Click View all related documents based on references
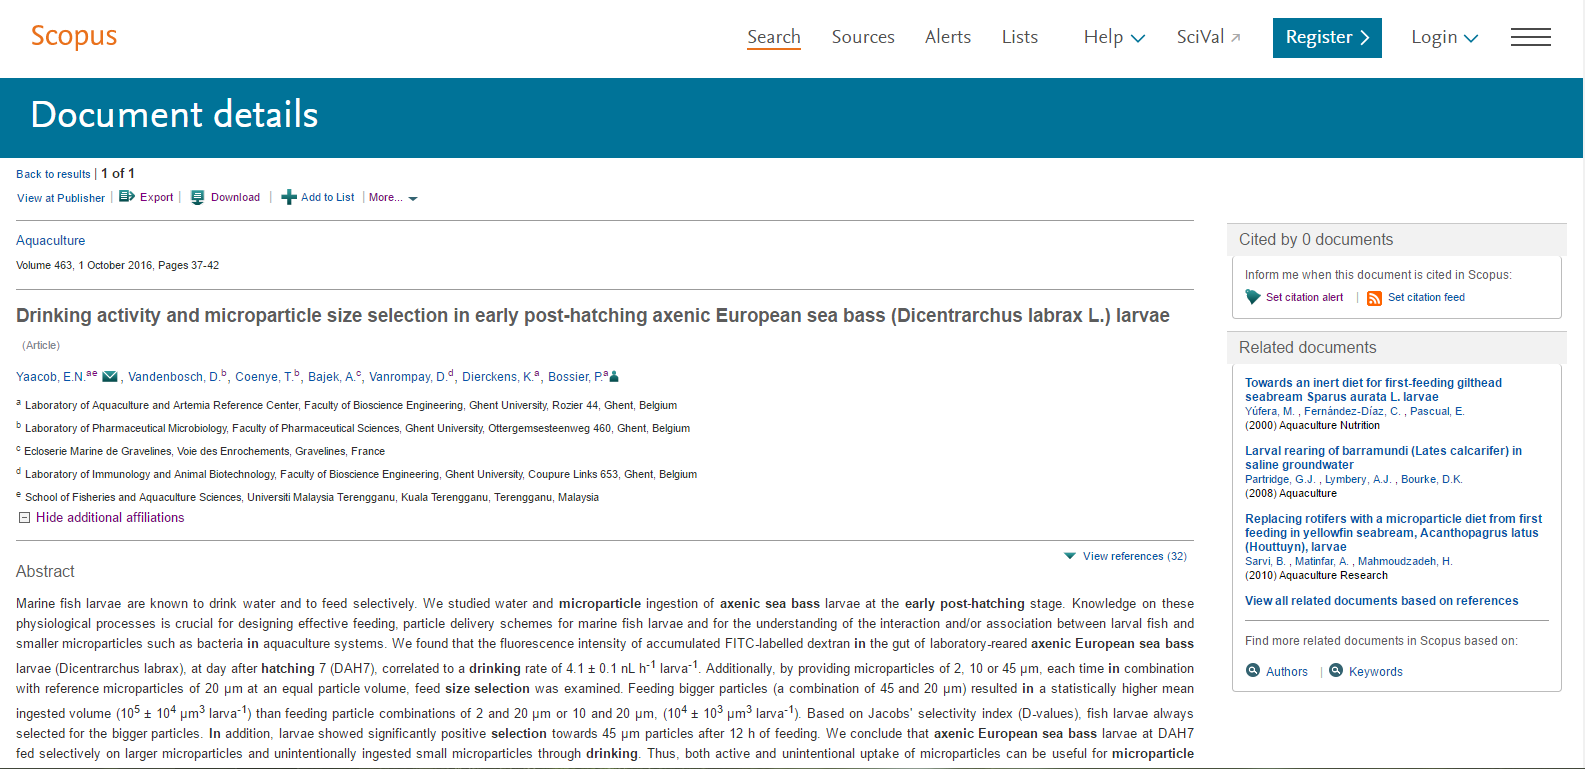Viewport: 1585px width, 769px height. [1381, 601]
